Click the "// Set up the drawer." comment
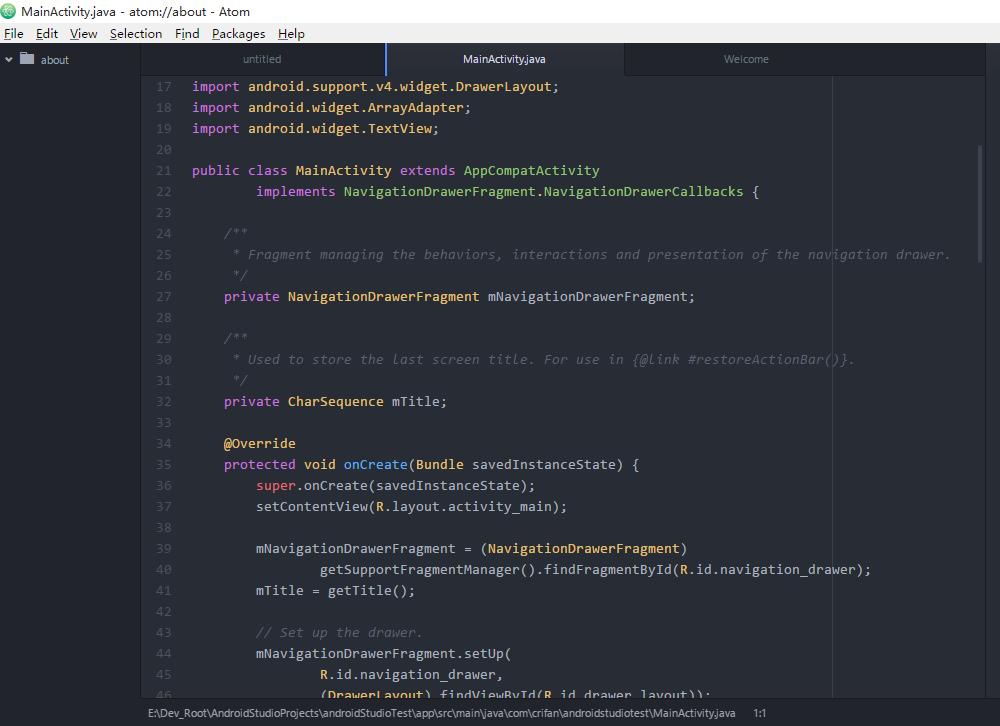Screen dimensions: 1000x726 pos(339,633)
